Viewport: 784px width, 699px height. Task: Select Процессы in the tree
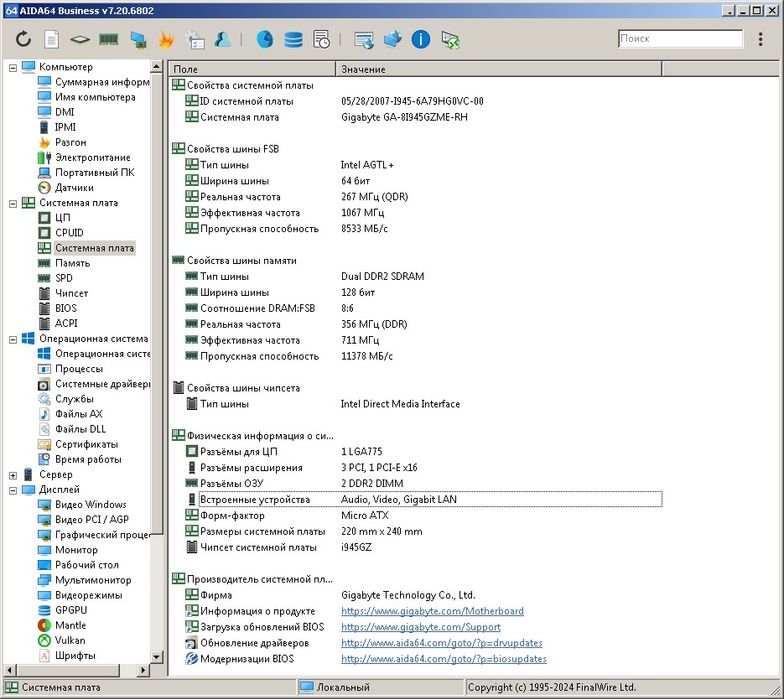click(x=79, y=368)
